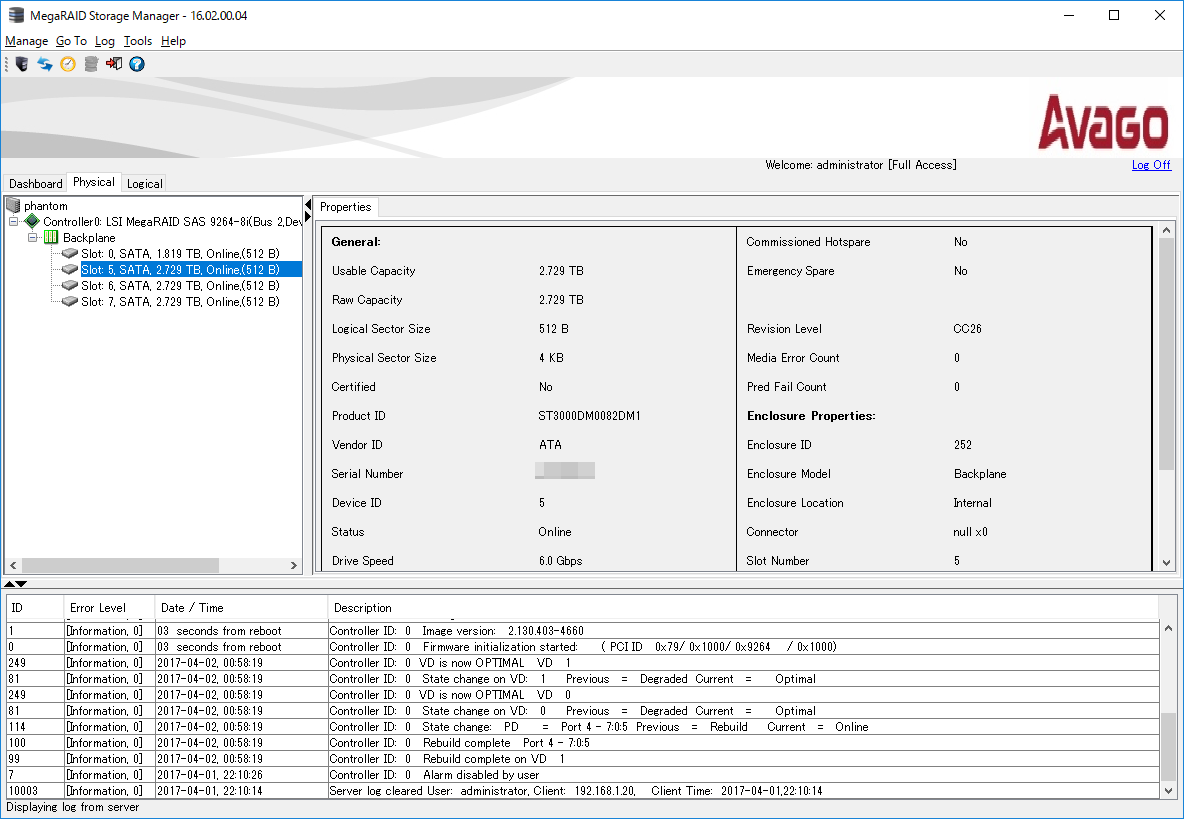
Task: Click the Enclosure Location value Internal
Action: point(973,503)
